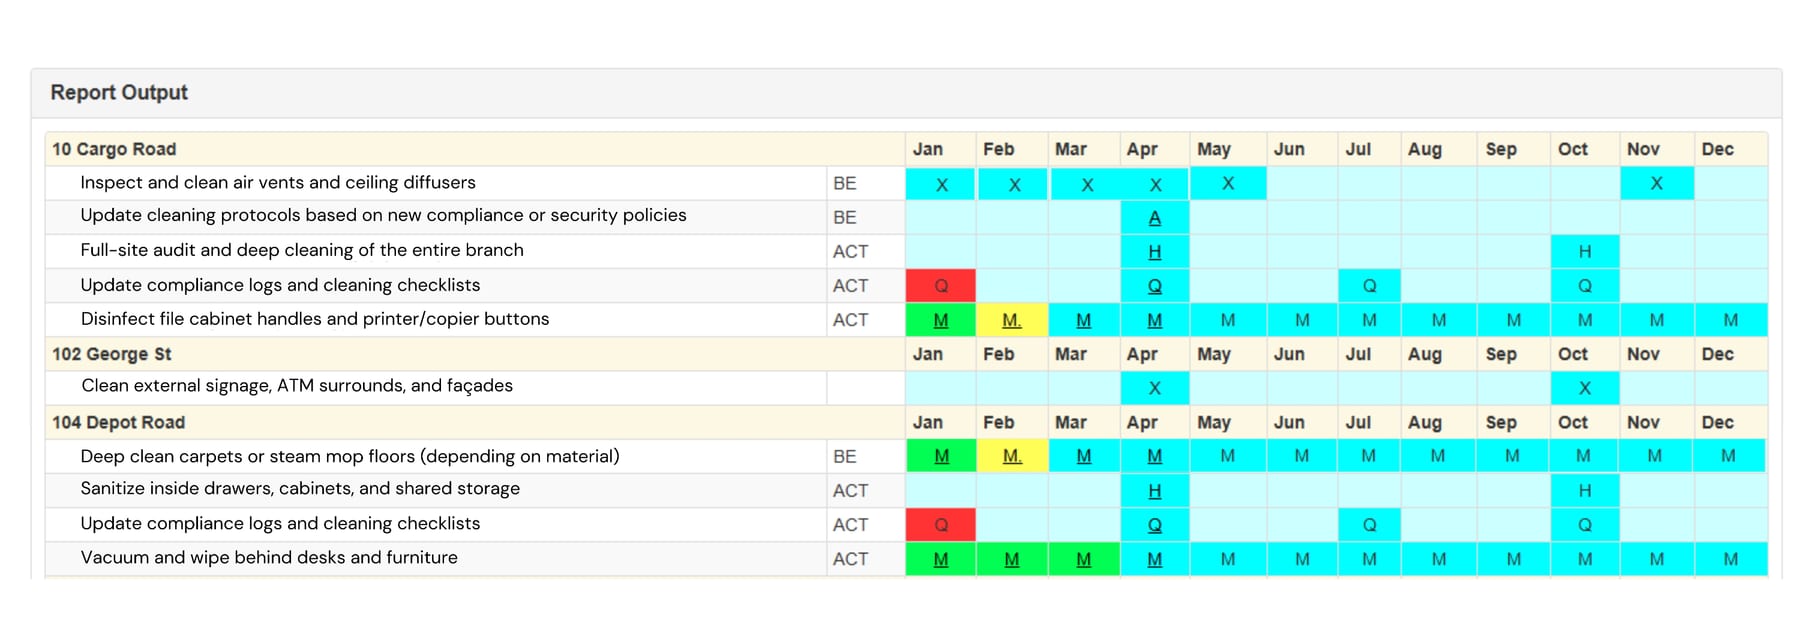The width and height of the screenshot is (1800, 643).
Task: Open green January M for Disinfect file cabinet handles
Action: pos(941,320)
